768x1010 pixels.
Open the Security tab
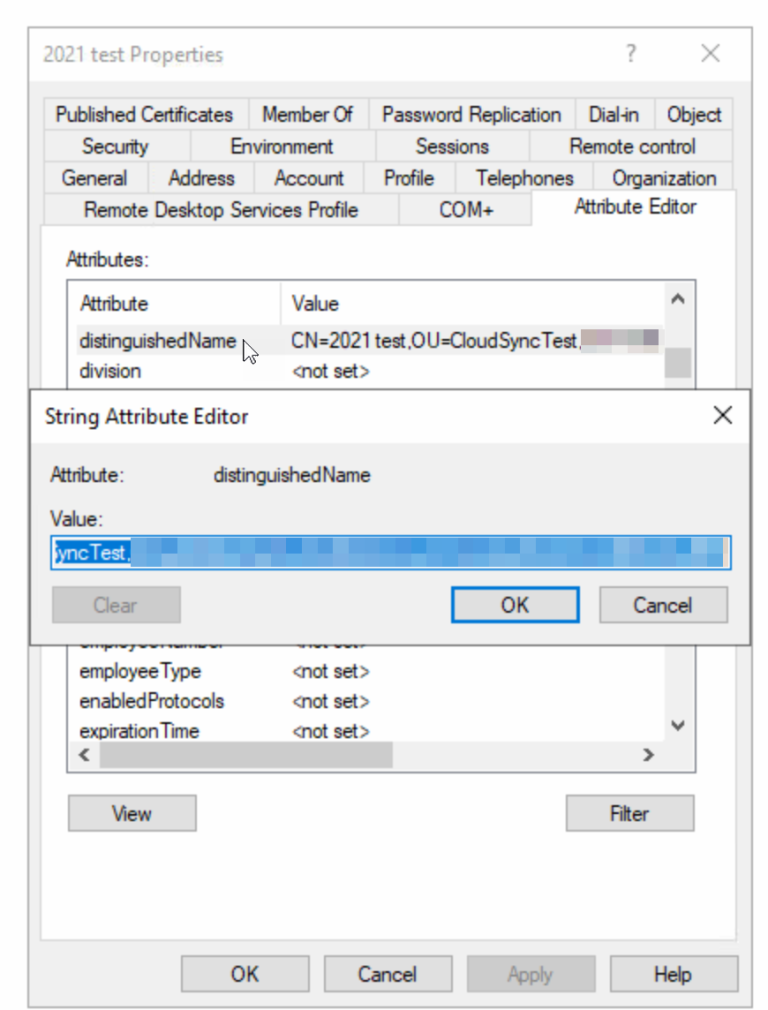point(115,146)
